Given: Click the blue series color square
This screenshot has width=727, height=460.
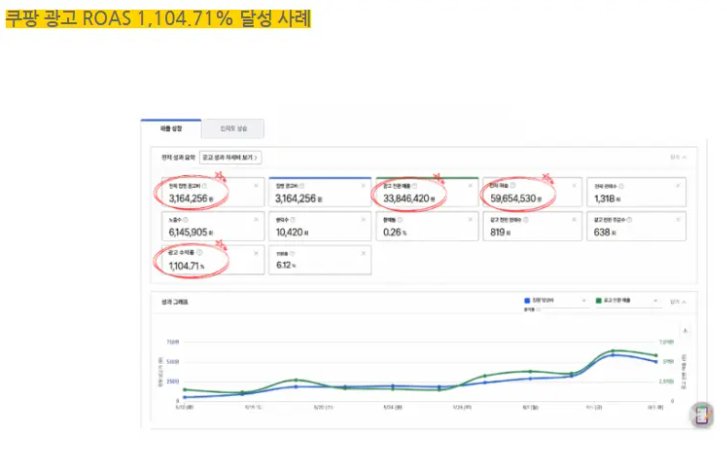Looking at the screenshot, I should pos(527,300).
